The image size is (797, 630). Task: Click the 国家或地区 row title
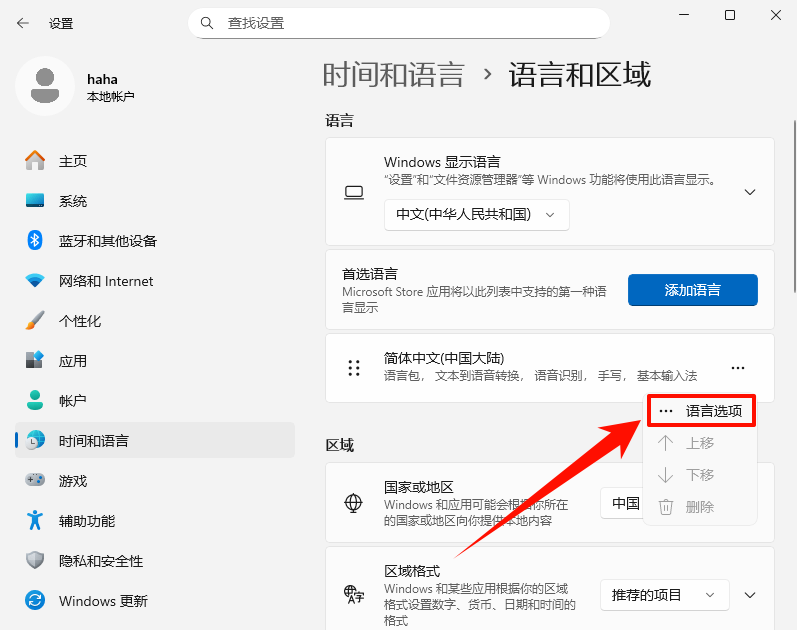click(418, 487)
